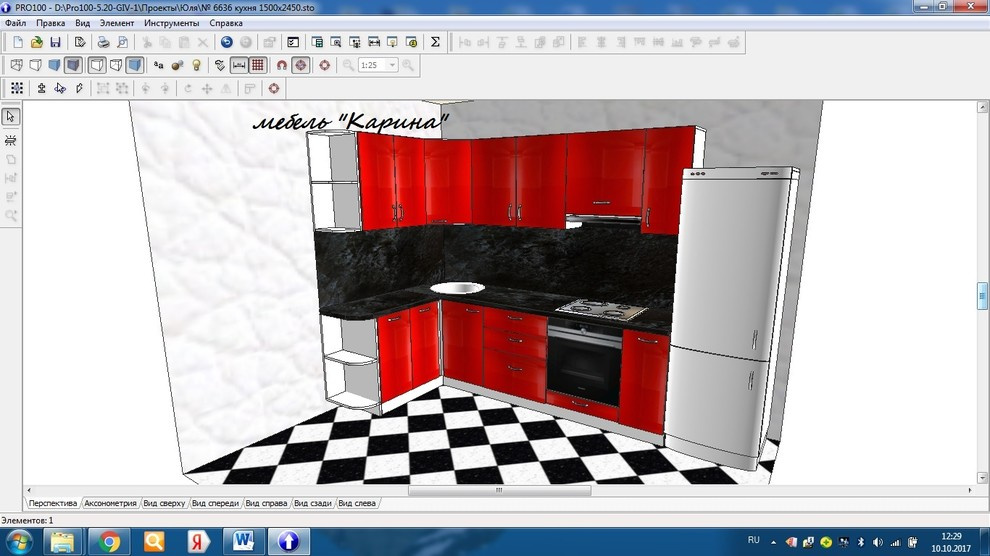The image size is (990, 556).
Task: Toggle the red grid display button
Action: pyautogui.click(x=258, y=65)
